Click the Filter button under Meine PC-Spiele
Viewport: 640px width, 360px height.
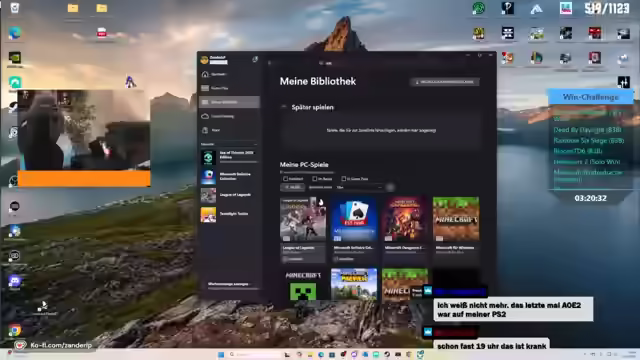click(293, 187)
